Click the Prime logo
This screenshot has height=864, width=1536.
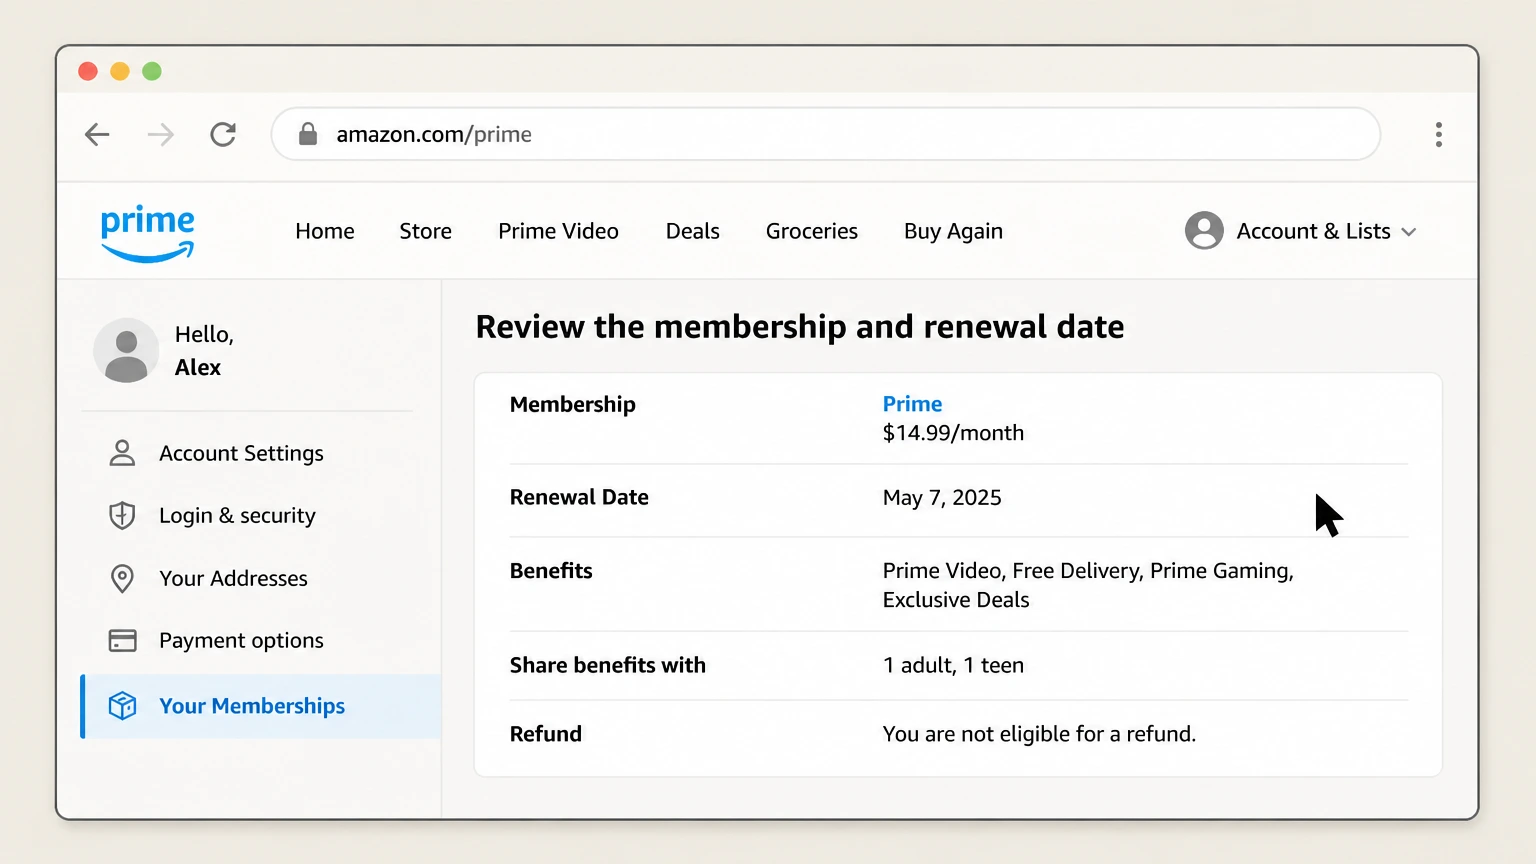point(148,232)
